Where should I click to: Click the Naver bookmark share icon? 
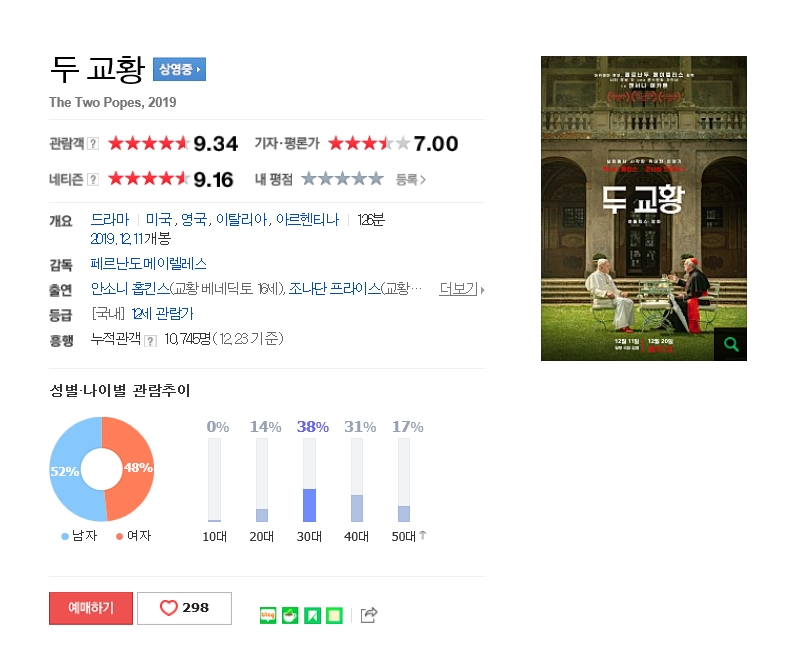[312, 615]
